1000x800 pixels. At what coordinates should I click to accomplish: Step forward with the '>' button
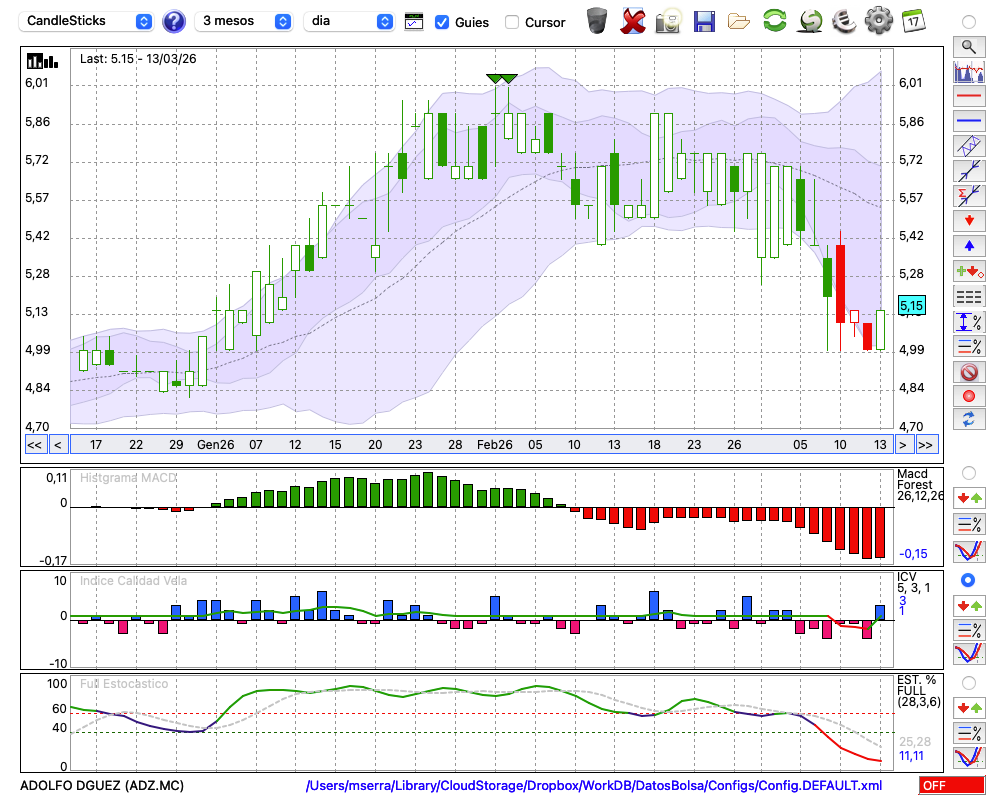(902, 445)
